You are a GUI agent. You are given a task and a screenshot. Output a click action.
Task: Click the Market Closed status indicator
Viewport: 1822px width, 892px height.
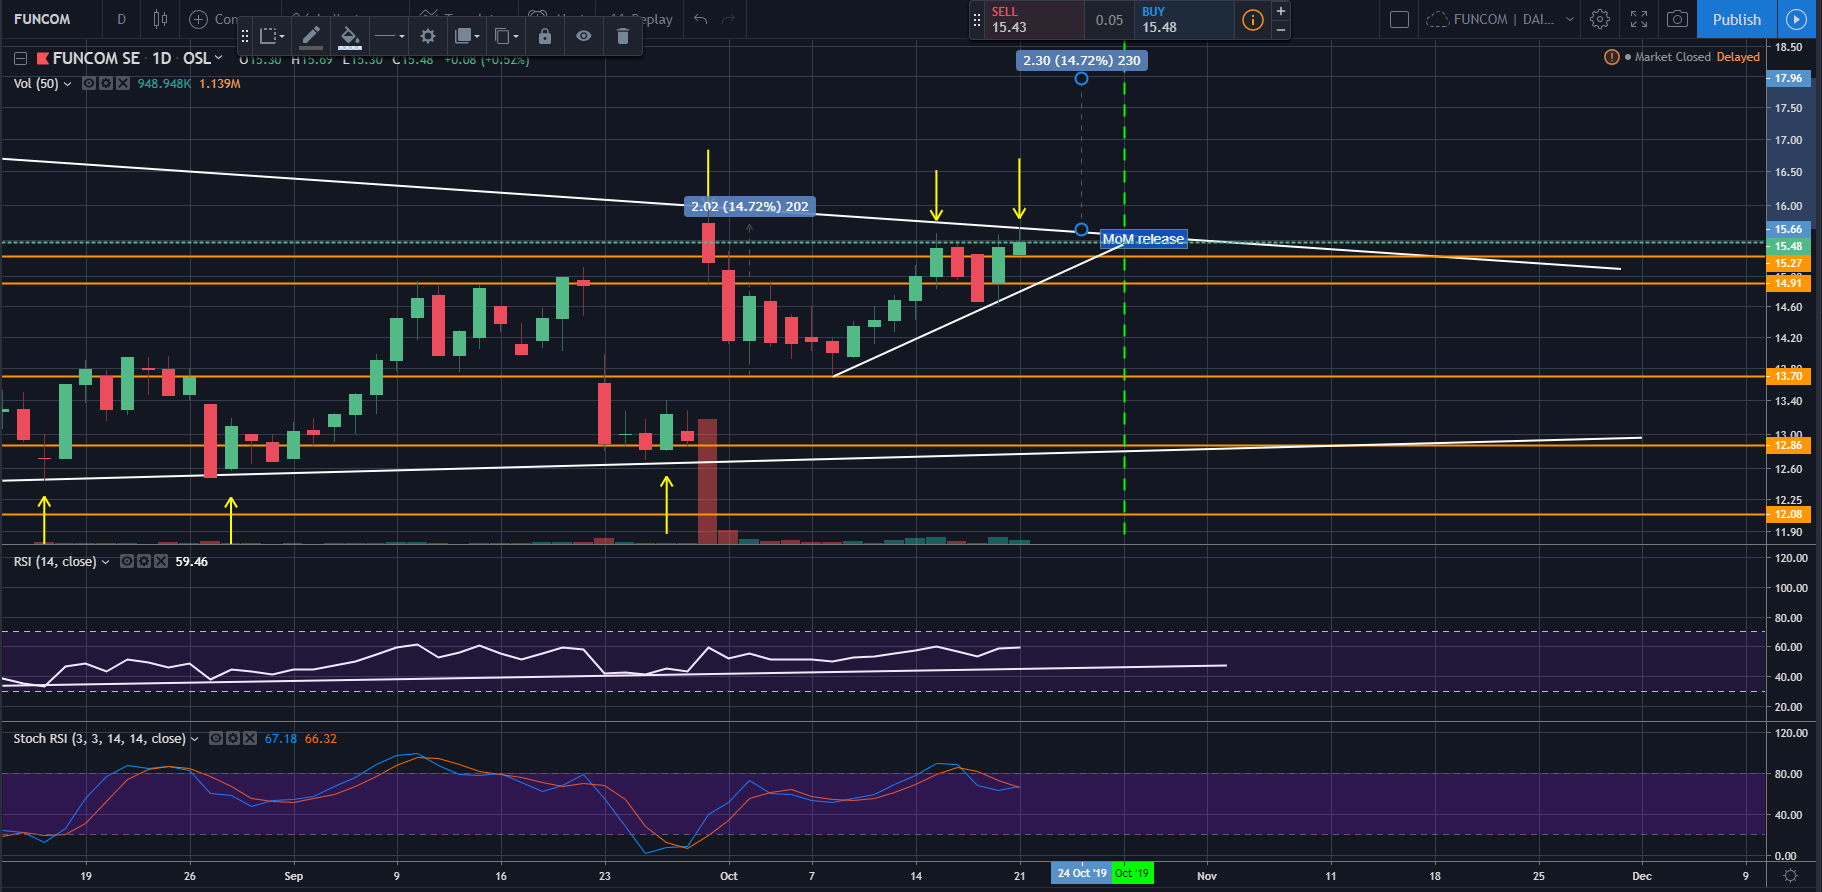pyautogui.click(x=1667, y=57)
